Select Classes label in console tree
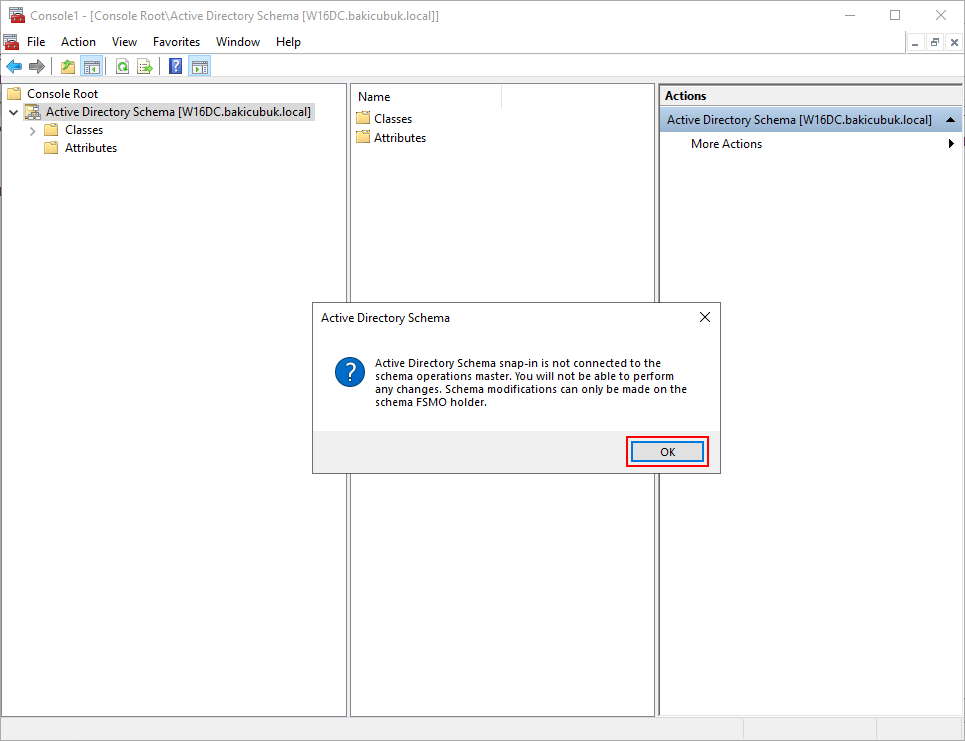The height and width of the screenshot is (741, 965). point(84,130)
